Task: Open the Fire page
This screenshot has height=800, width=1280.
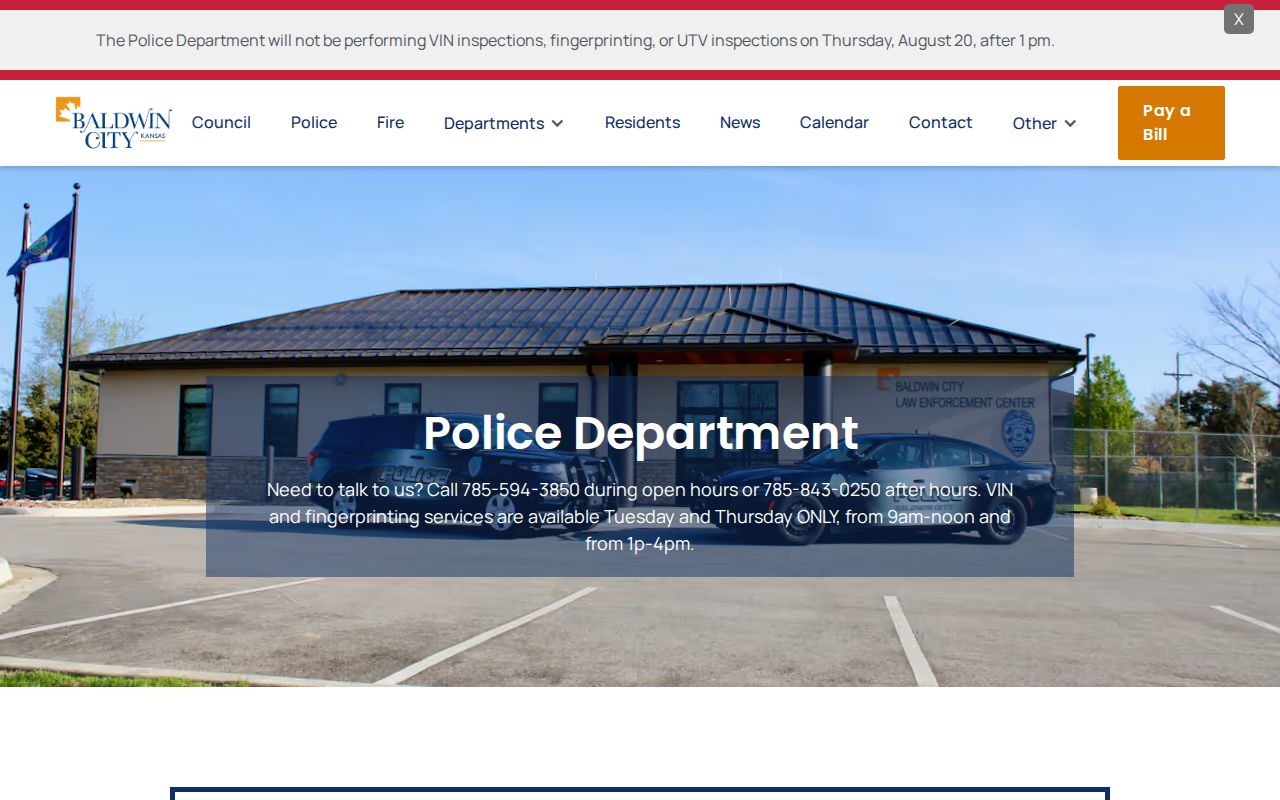Action: click(390, 122)
